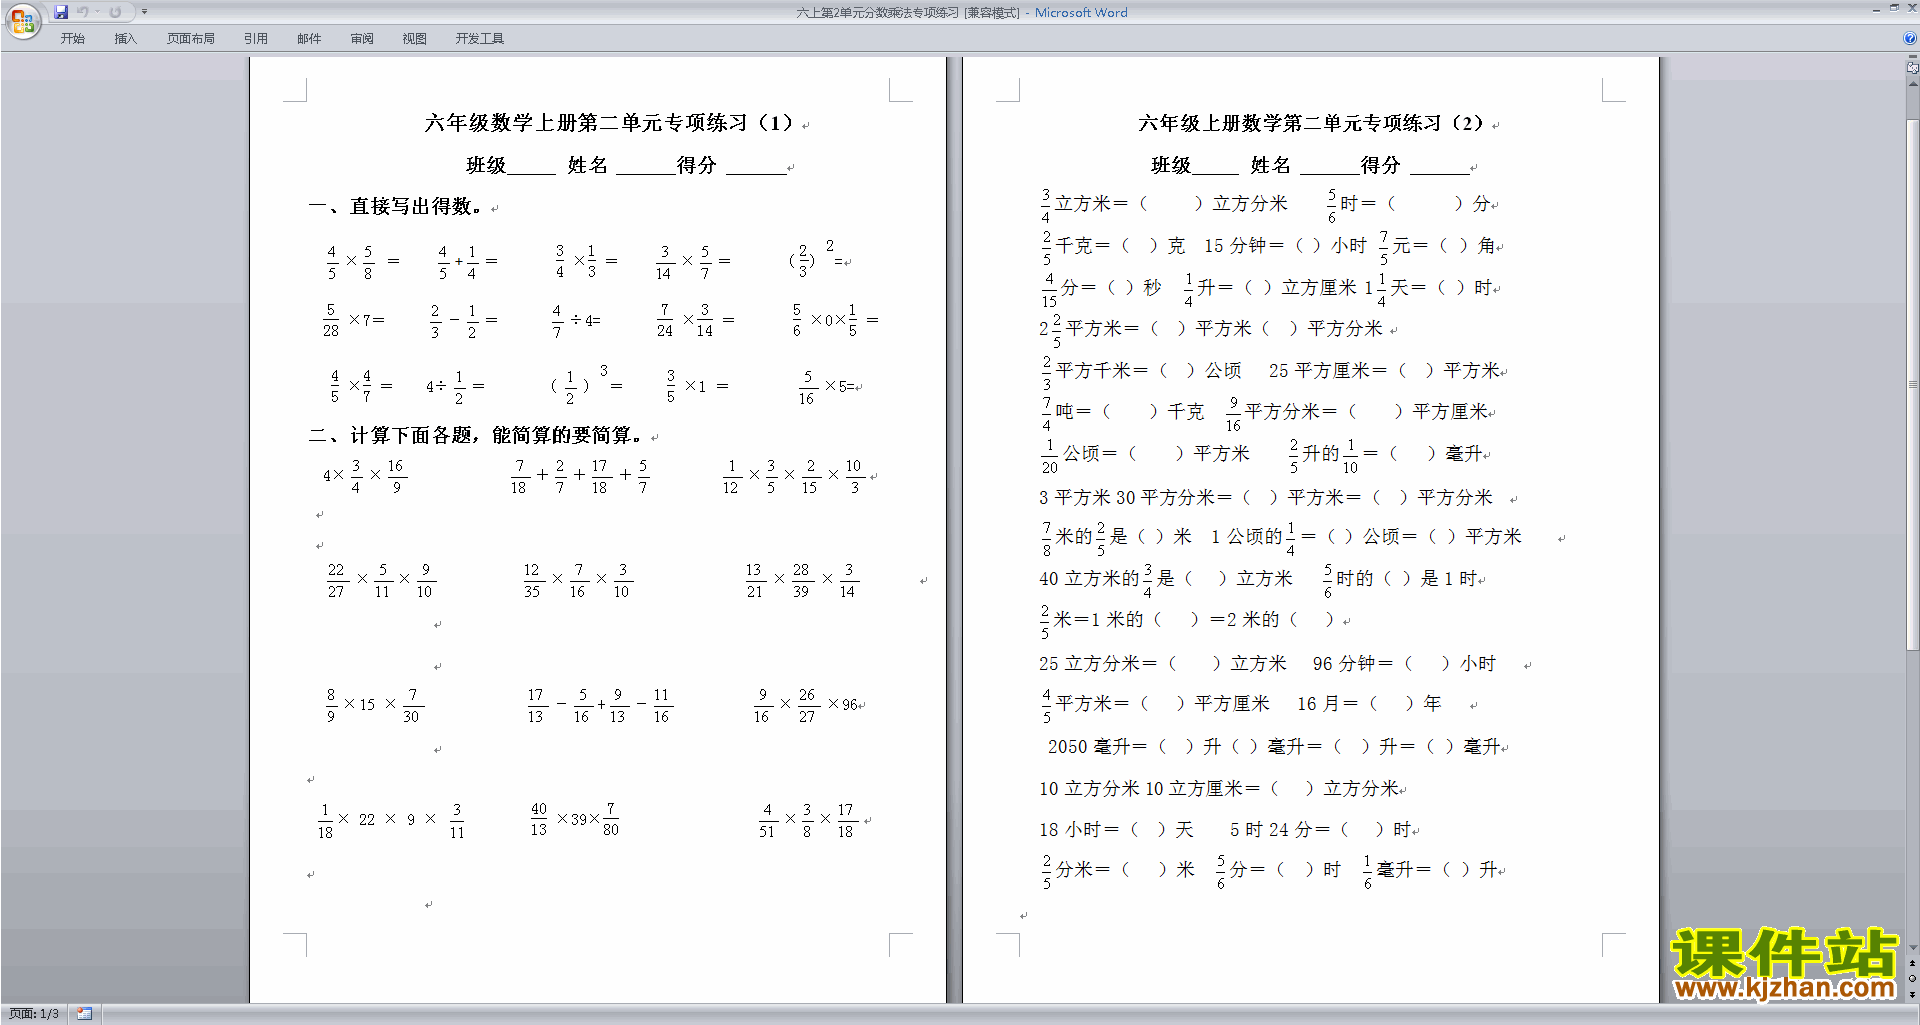Select the 引用 ribbon tab
1920x1025 pixels.
pyautogui.click(x=256, y=39)
